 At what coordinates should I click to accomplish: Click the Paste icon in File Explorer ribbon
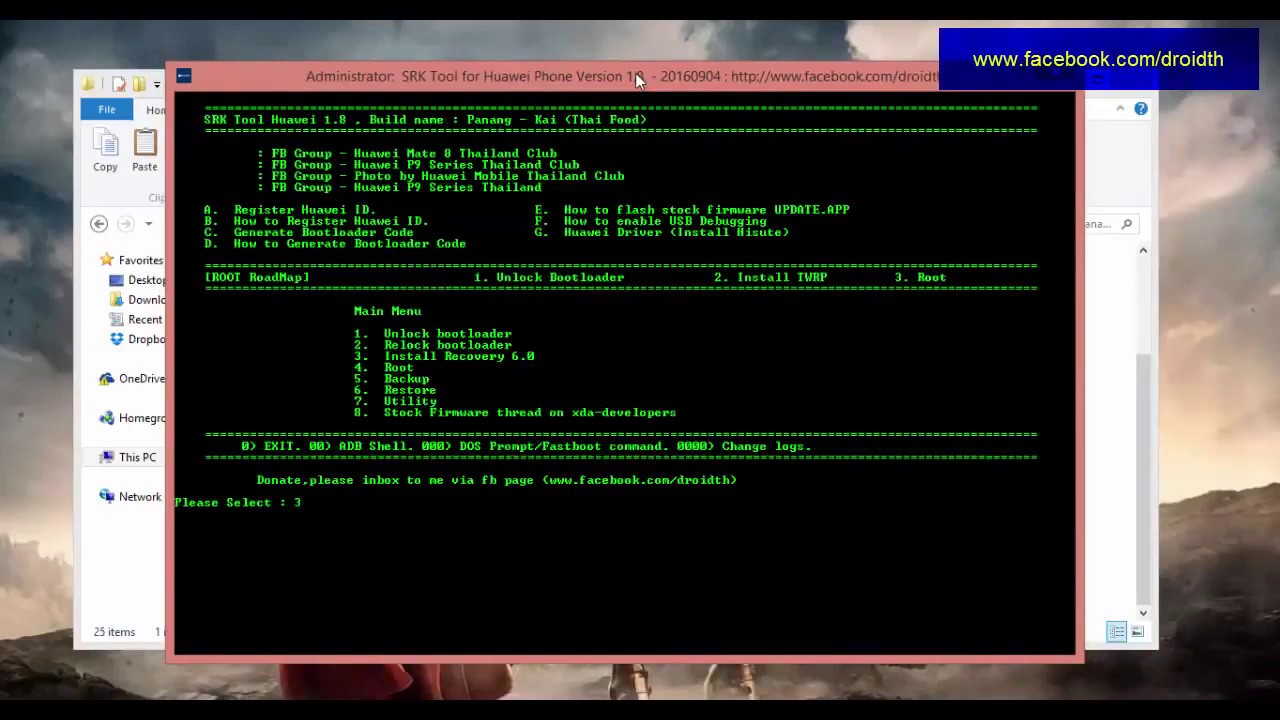coord(145,151)
